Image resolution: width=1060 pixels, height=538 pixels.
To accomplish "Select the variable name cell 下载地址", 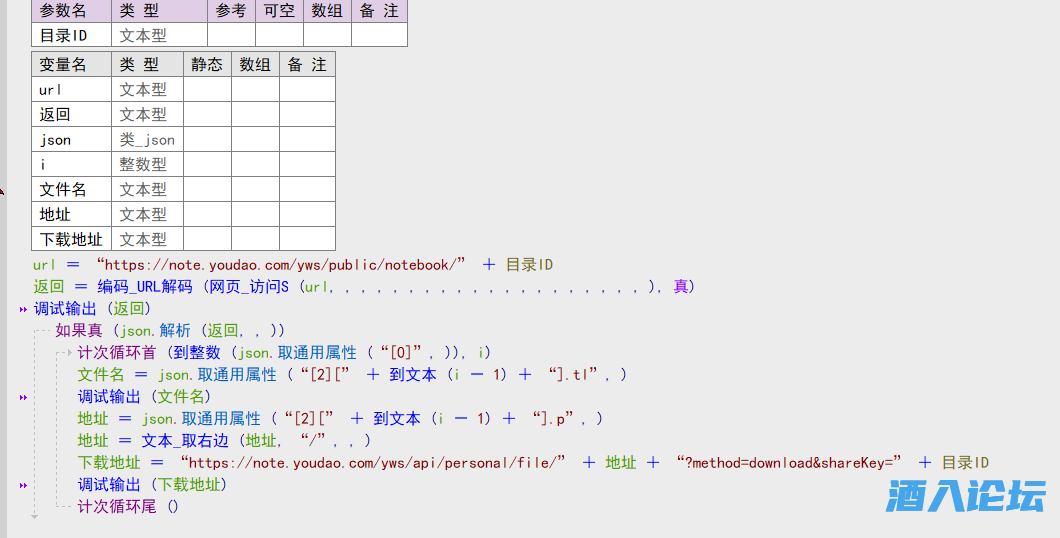I will pyautogui.click(x=71, y=239).
